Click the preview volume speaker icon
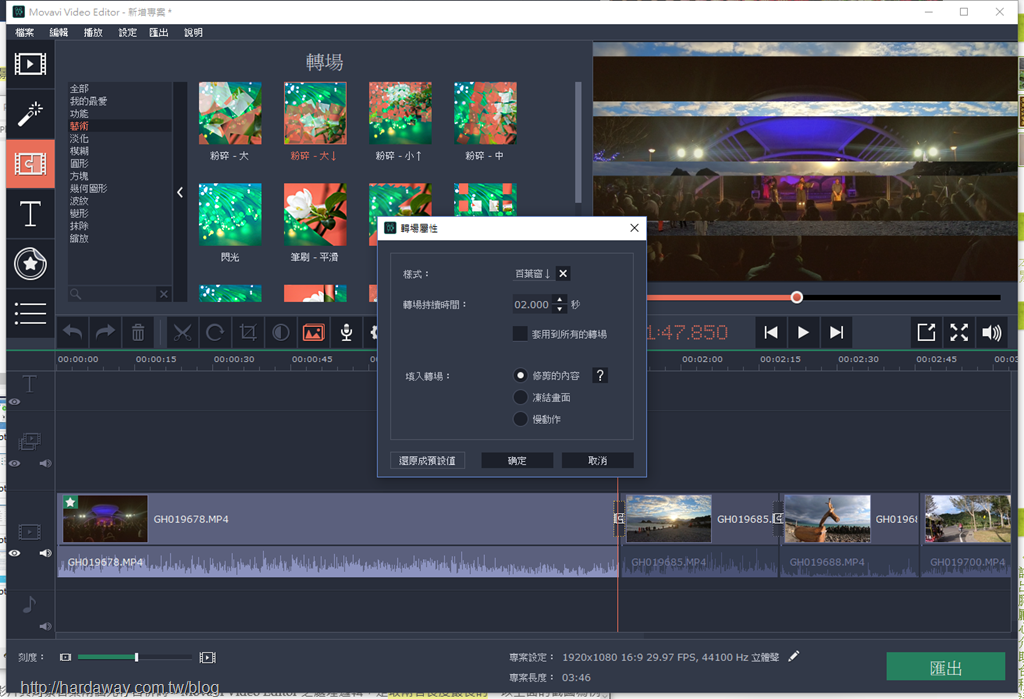1024x699 pixels. tap(991, 333)
